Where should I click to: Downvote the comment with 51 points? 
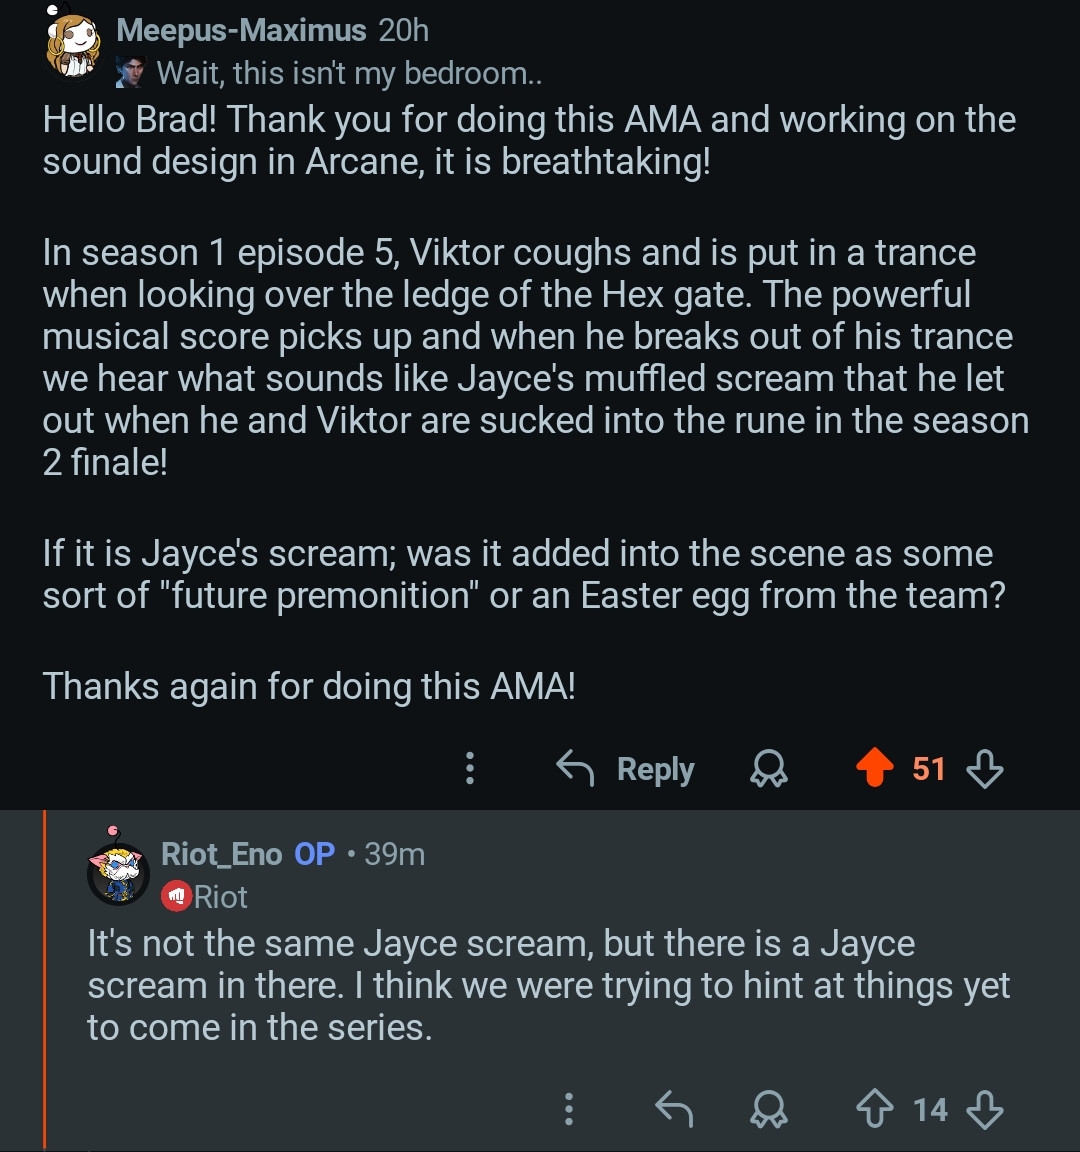[x=985, y=769]
